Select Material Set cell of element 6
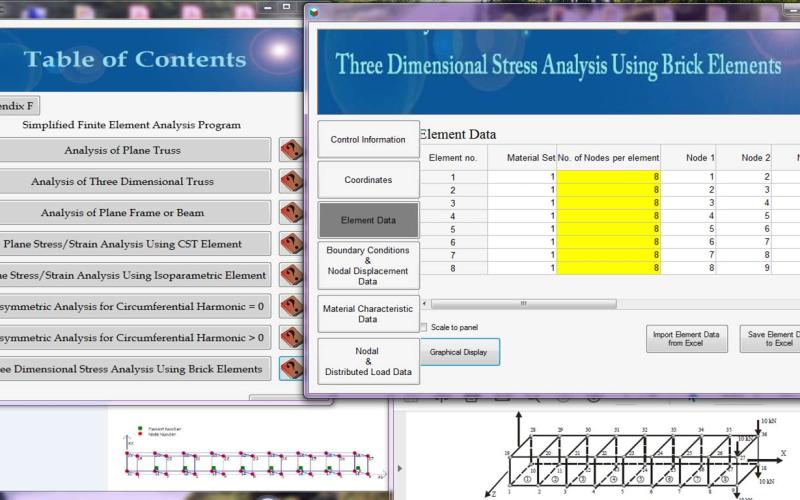The image size is (800, 500). tap(522, 242)
